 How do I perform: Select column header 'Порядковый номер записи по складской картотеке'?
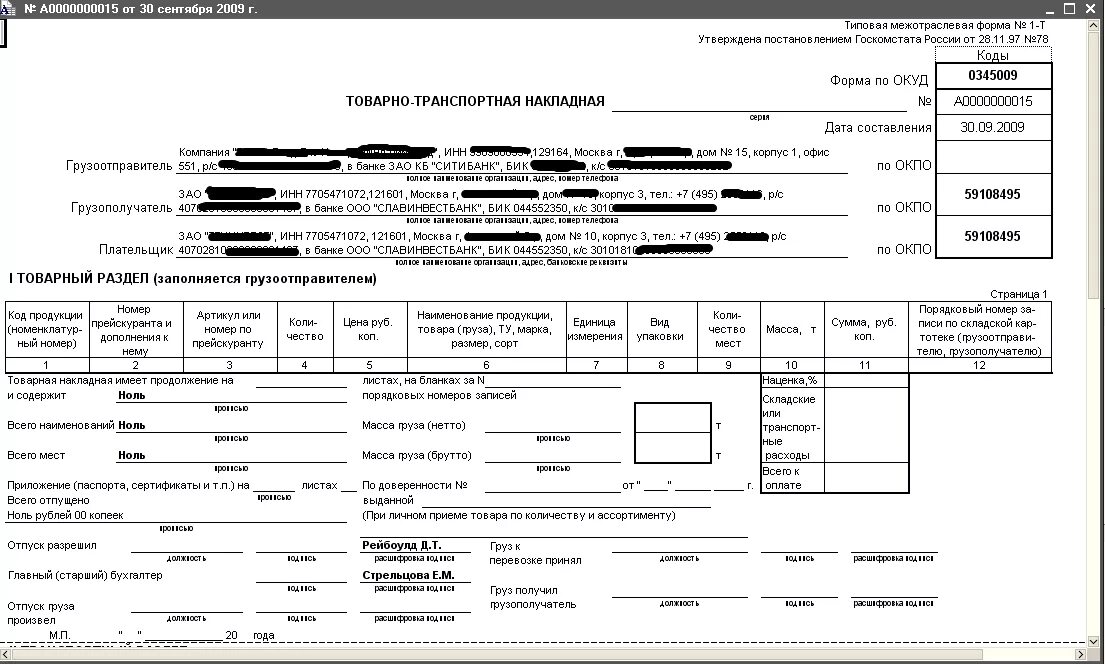pos(980,330)
